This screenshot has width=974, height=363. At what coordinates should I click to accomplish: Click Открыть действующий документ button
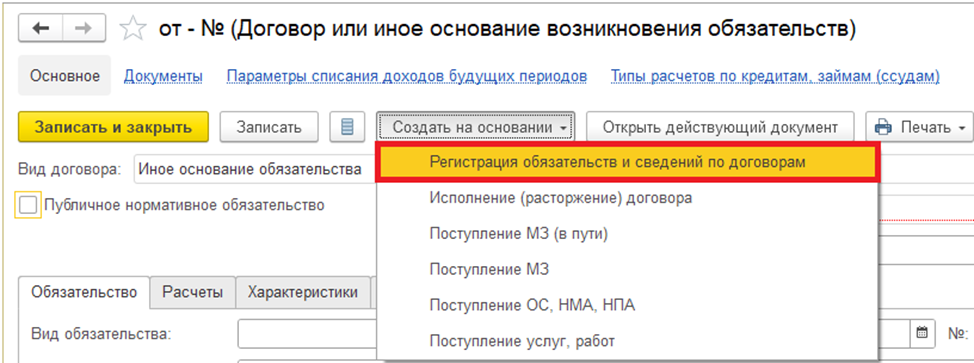[x=721, y=127]
